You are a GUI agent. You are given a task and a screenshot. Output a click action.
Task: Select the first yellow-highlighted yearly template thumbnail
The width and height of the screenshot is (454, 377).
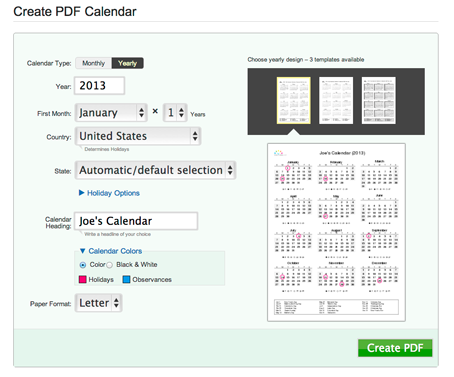click(293, 100)
